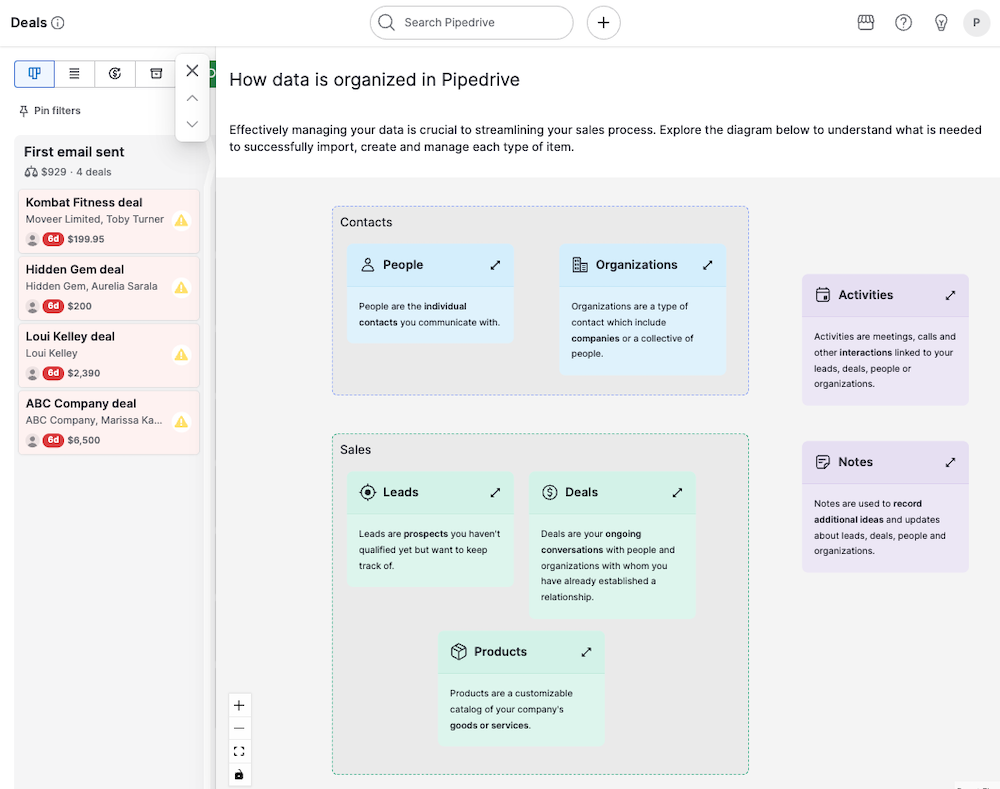Expand the Notes card
The width and height of the screenshot is (1000, 789).
click(950, 462)
